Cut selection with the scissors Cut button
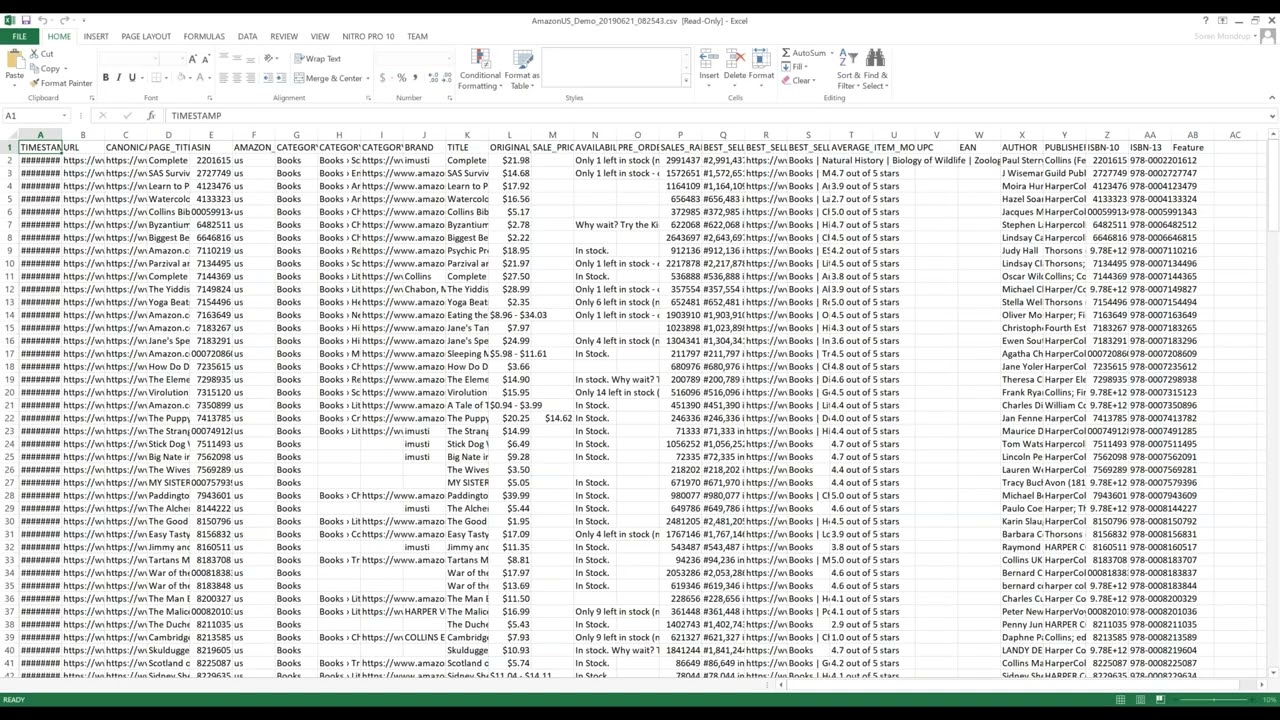Screen dimensions: 1280x720 41,54
